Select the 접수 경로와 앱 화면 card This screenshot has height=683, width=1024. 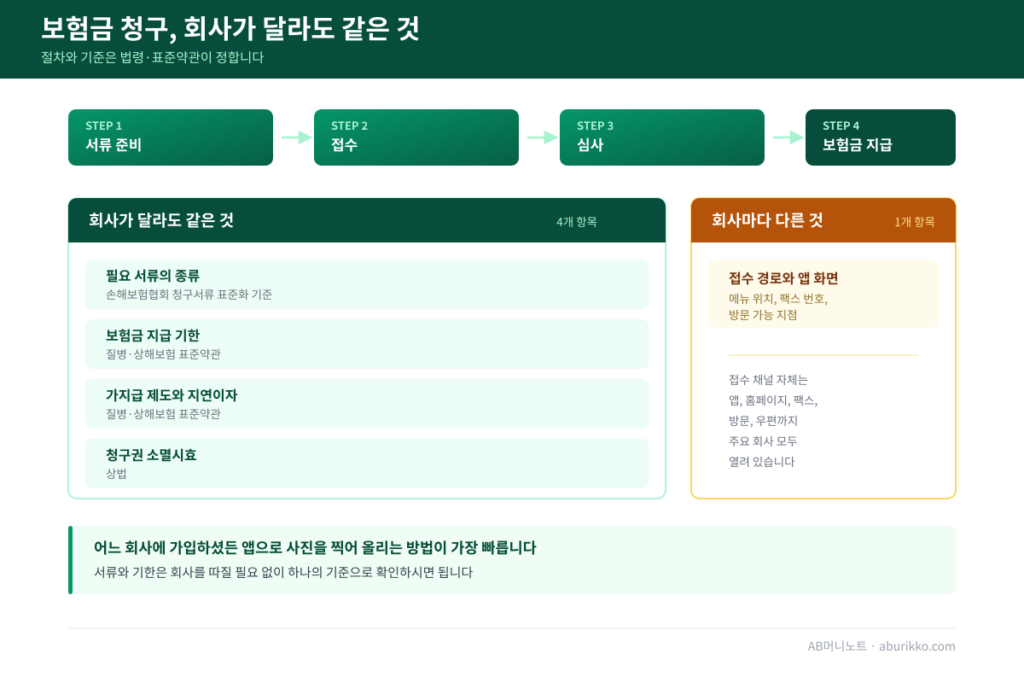pos(823,294)
